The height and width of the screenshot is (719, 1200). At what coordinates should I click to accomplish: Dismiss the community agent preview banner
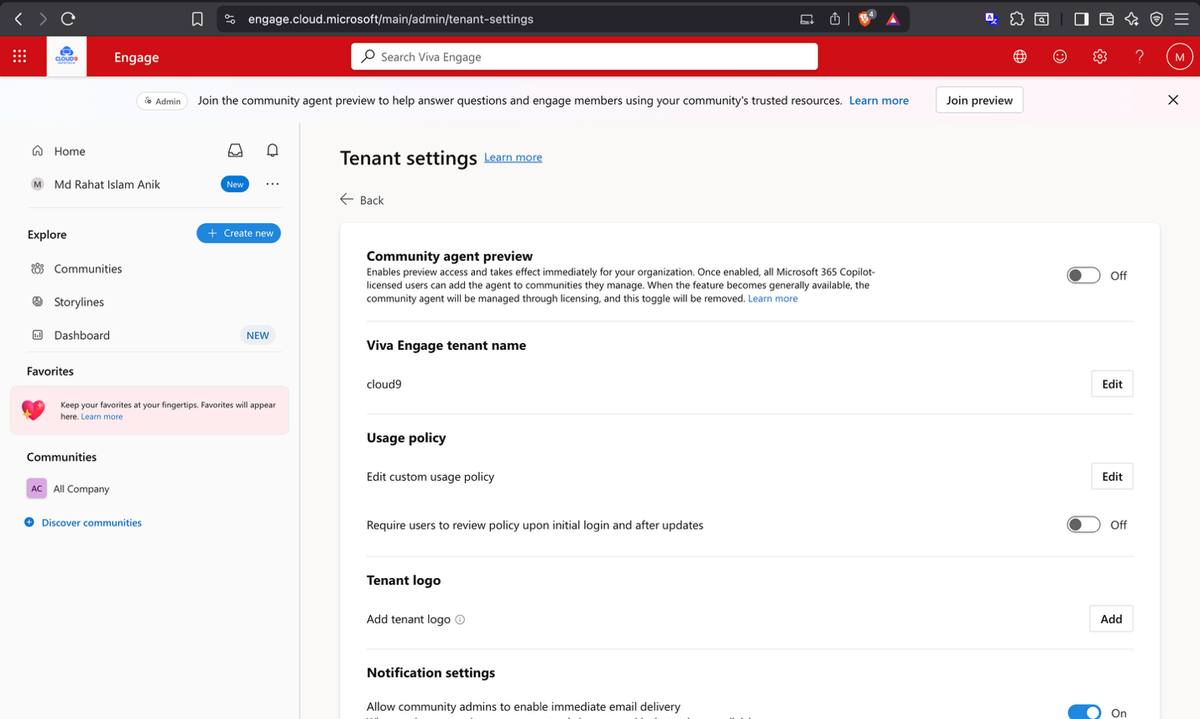pyautogui.click(x=1173, y=100)
